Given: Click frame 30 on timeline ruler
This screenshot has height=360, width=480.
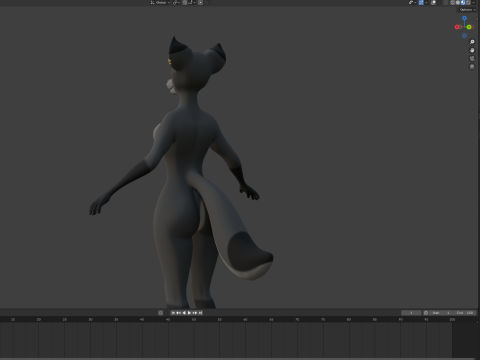Looking at the screenshot, I should click(90, 319).
